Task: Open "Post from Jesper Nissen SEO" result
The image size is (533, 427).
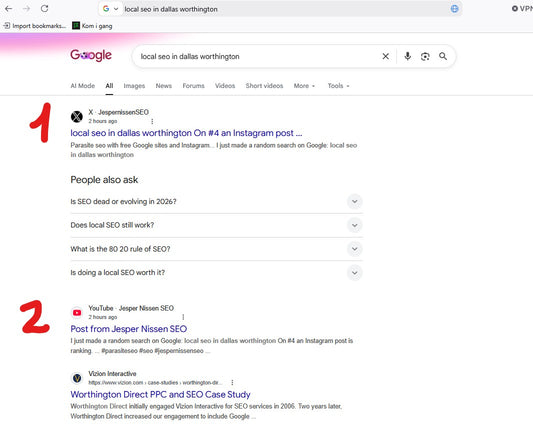Action: [x=129, y=329]
